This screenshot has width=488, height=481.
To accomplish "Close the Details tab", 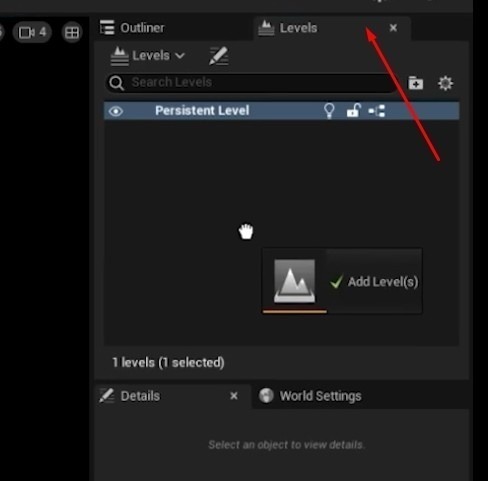I will pyautogui.click(x=234, y=396).
